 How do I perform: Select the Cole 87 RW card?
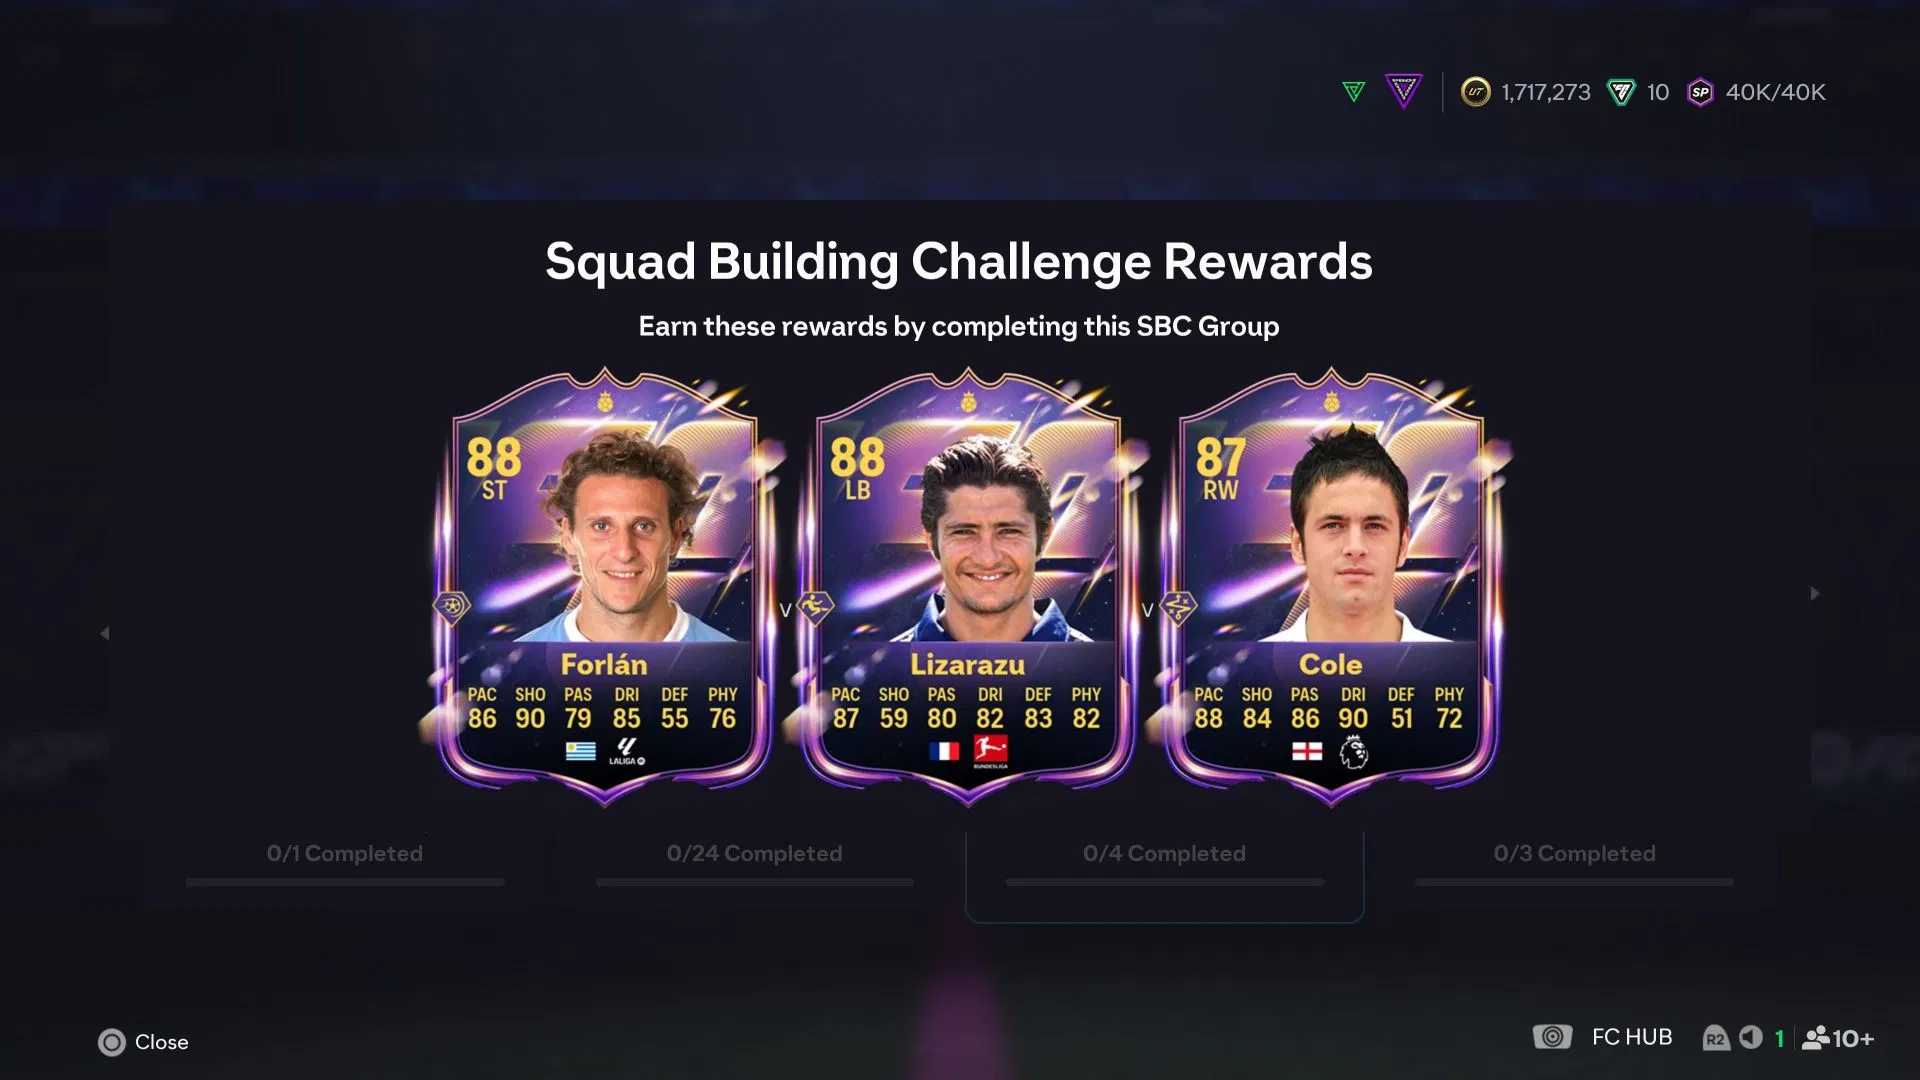(1331, 588)
